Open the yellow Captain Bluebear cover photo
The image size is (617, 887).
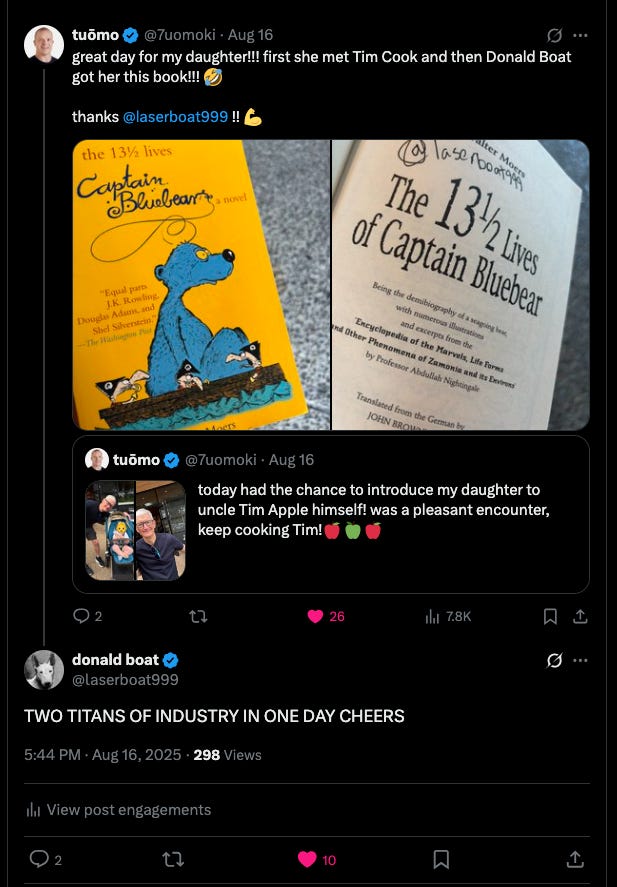coord(201,285)
